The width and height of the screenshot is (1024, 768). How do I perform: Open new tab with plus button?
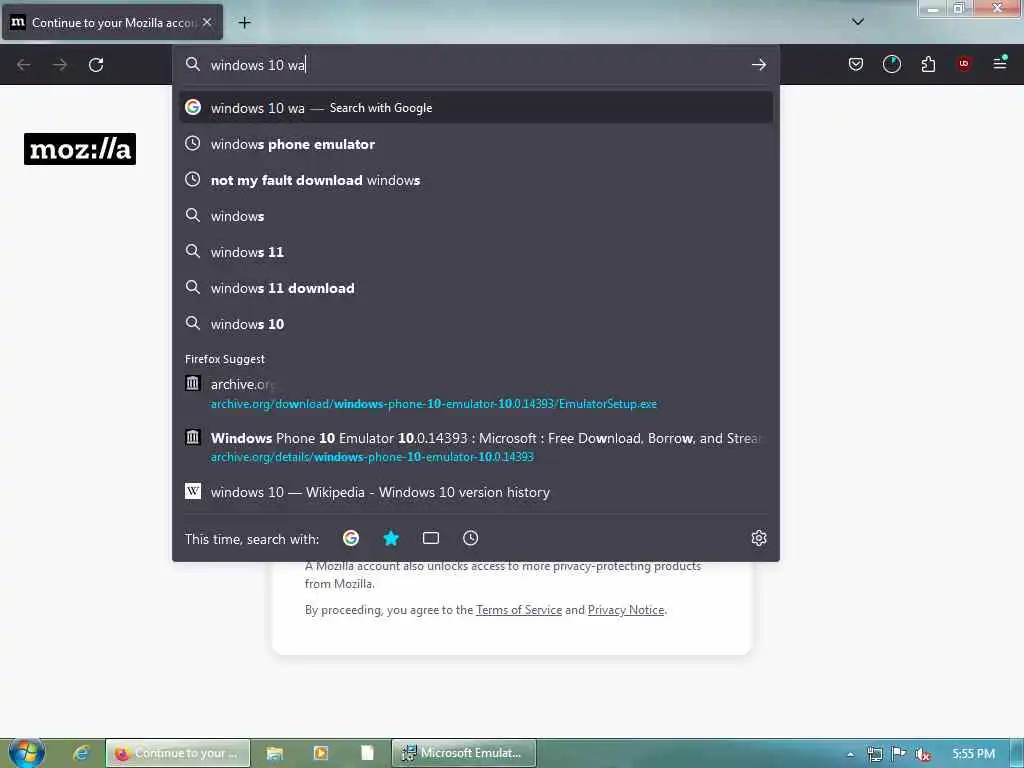(x=244, y=23)
